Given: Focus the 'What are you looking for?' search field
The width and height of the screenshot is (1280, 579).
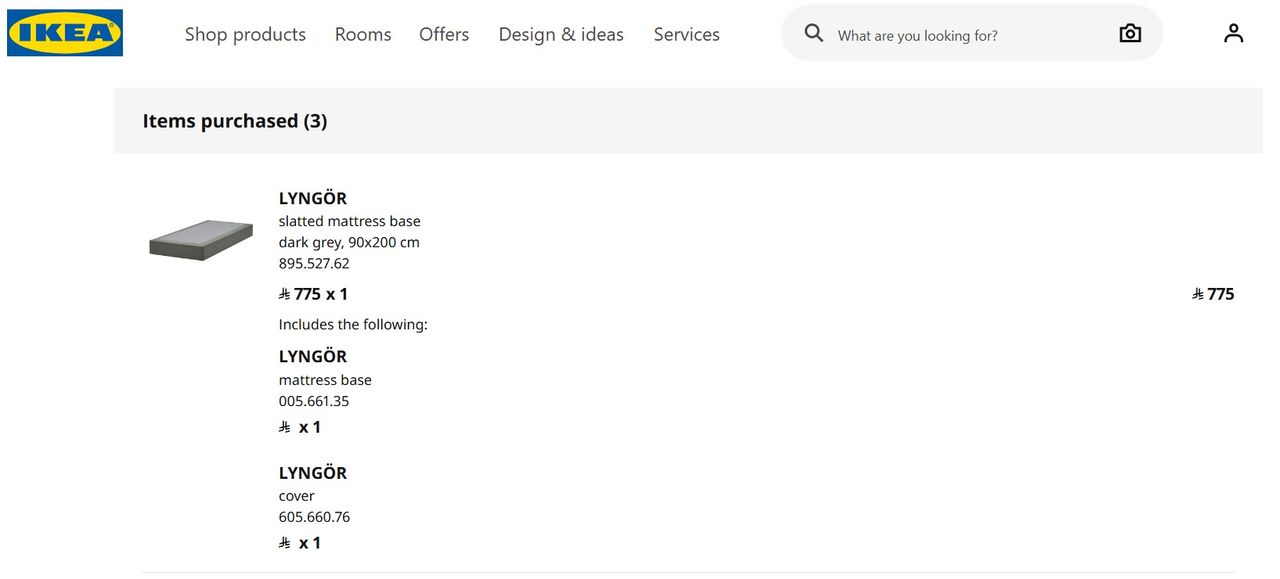Looking at the screenshot, I should [x=970, y=35].
